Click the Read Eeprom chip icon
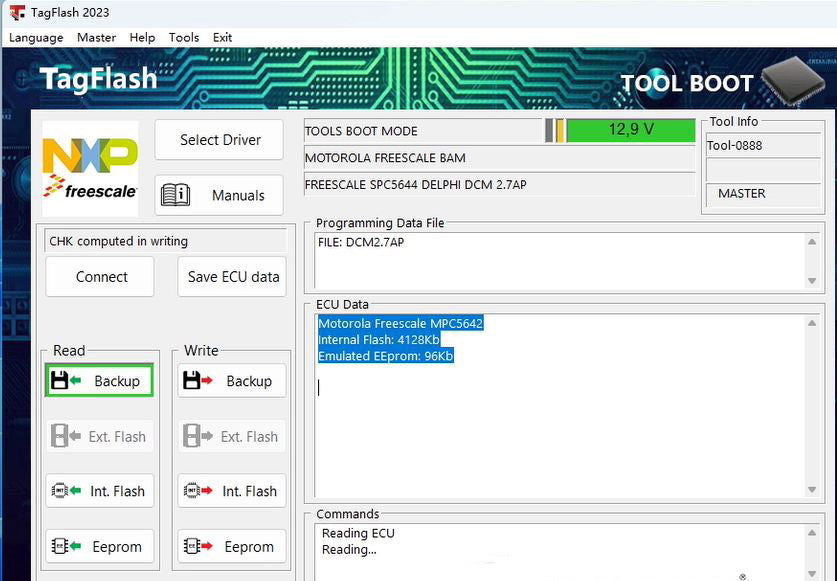This screenshot has width=837, height=581. pos(66,546)
